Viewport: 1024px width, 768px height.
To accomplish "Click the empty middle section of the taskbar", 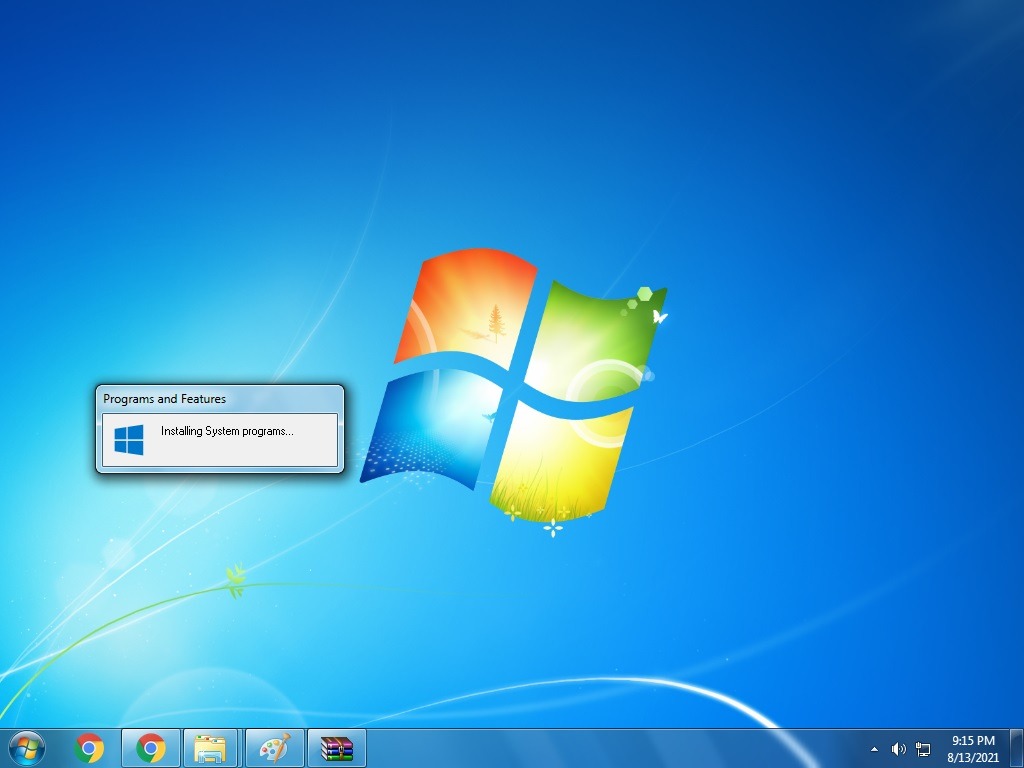I will [600, 748].
